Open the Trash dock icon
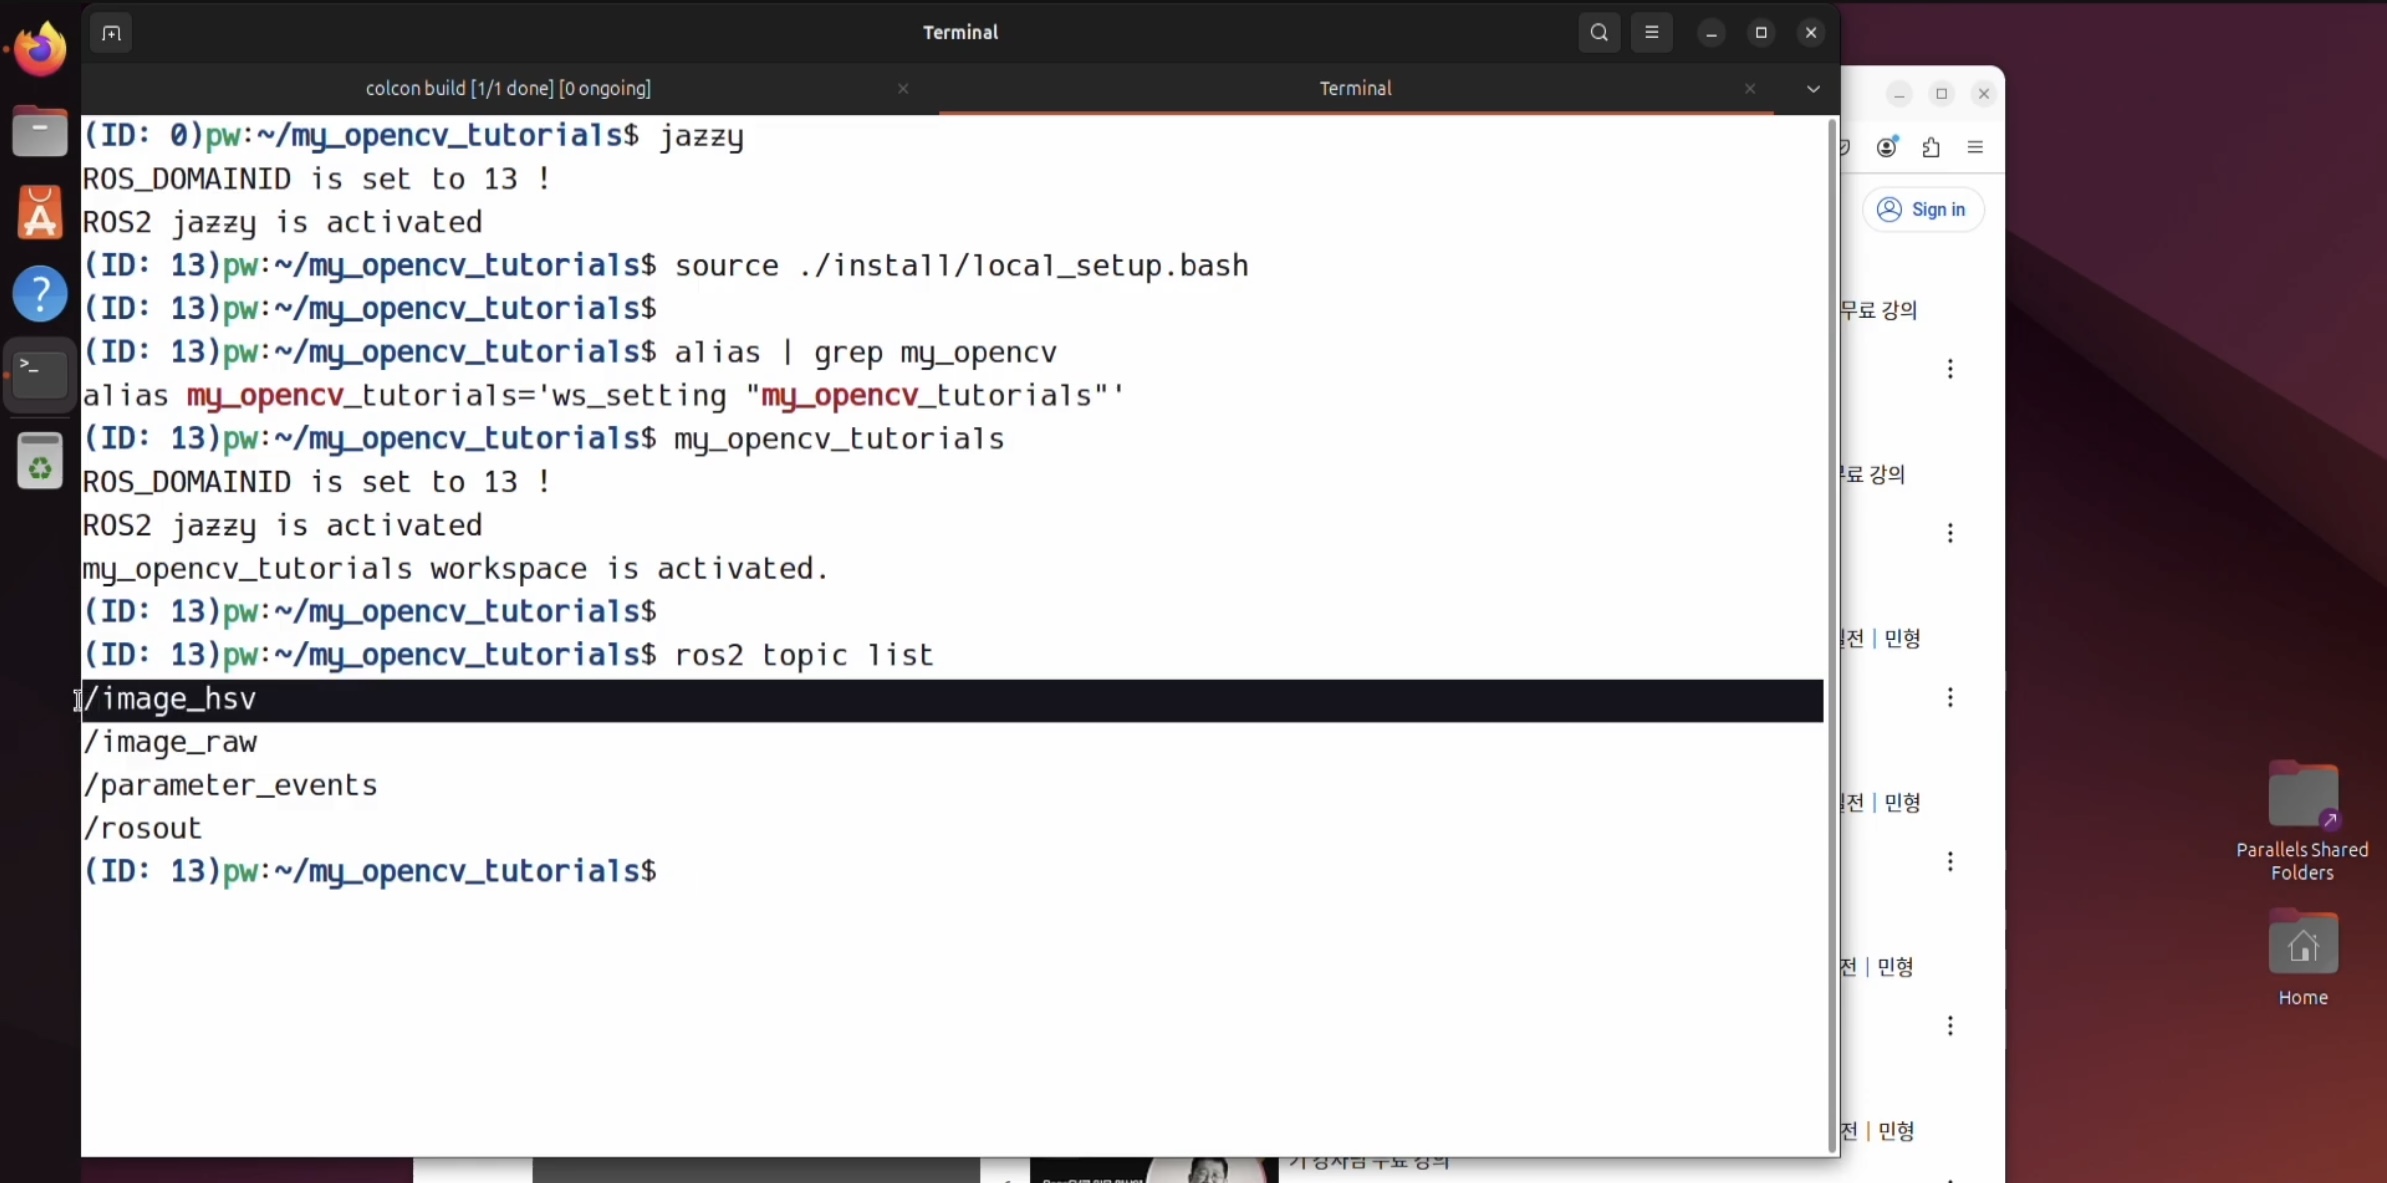 tap(40, 461)
